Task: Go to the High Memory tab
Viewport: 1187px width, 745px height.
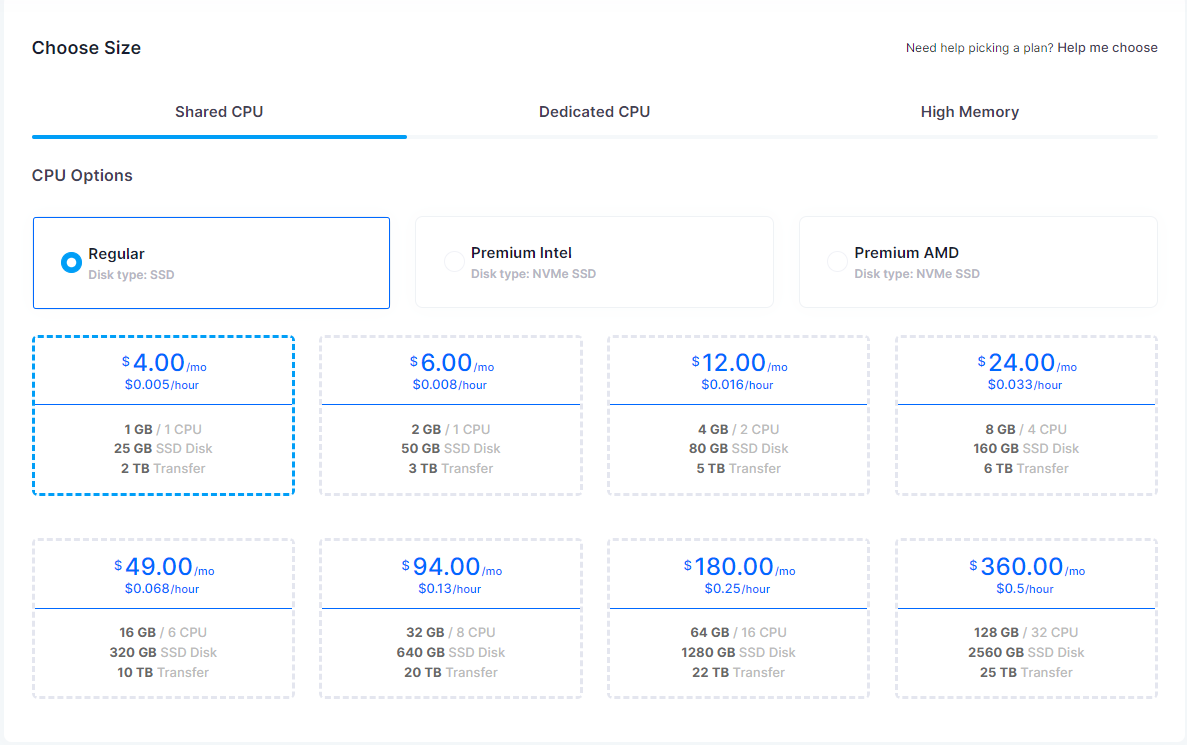Action: tap(970, 112)
